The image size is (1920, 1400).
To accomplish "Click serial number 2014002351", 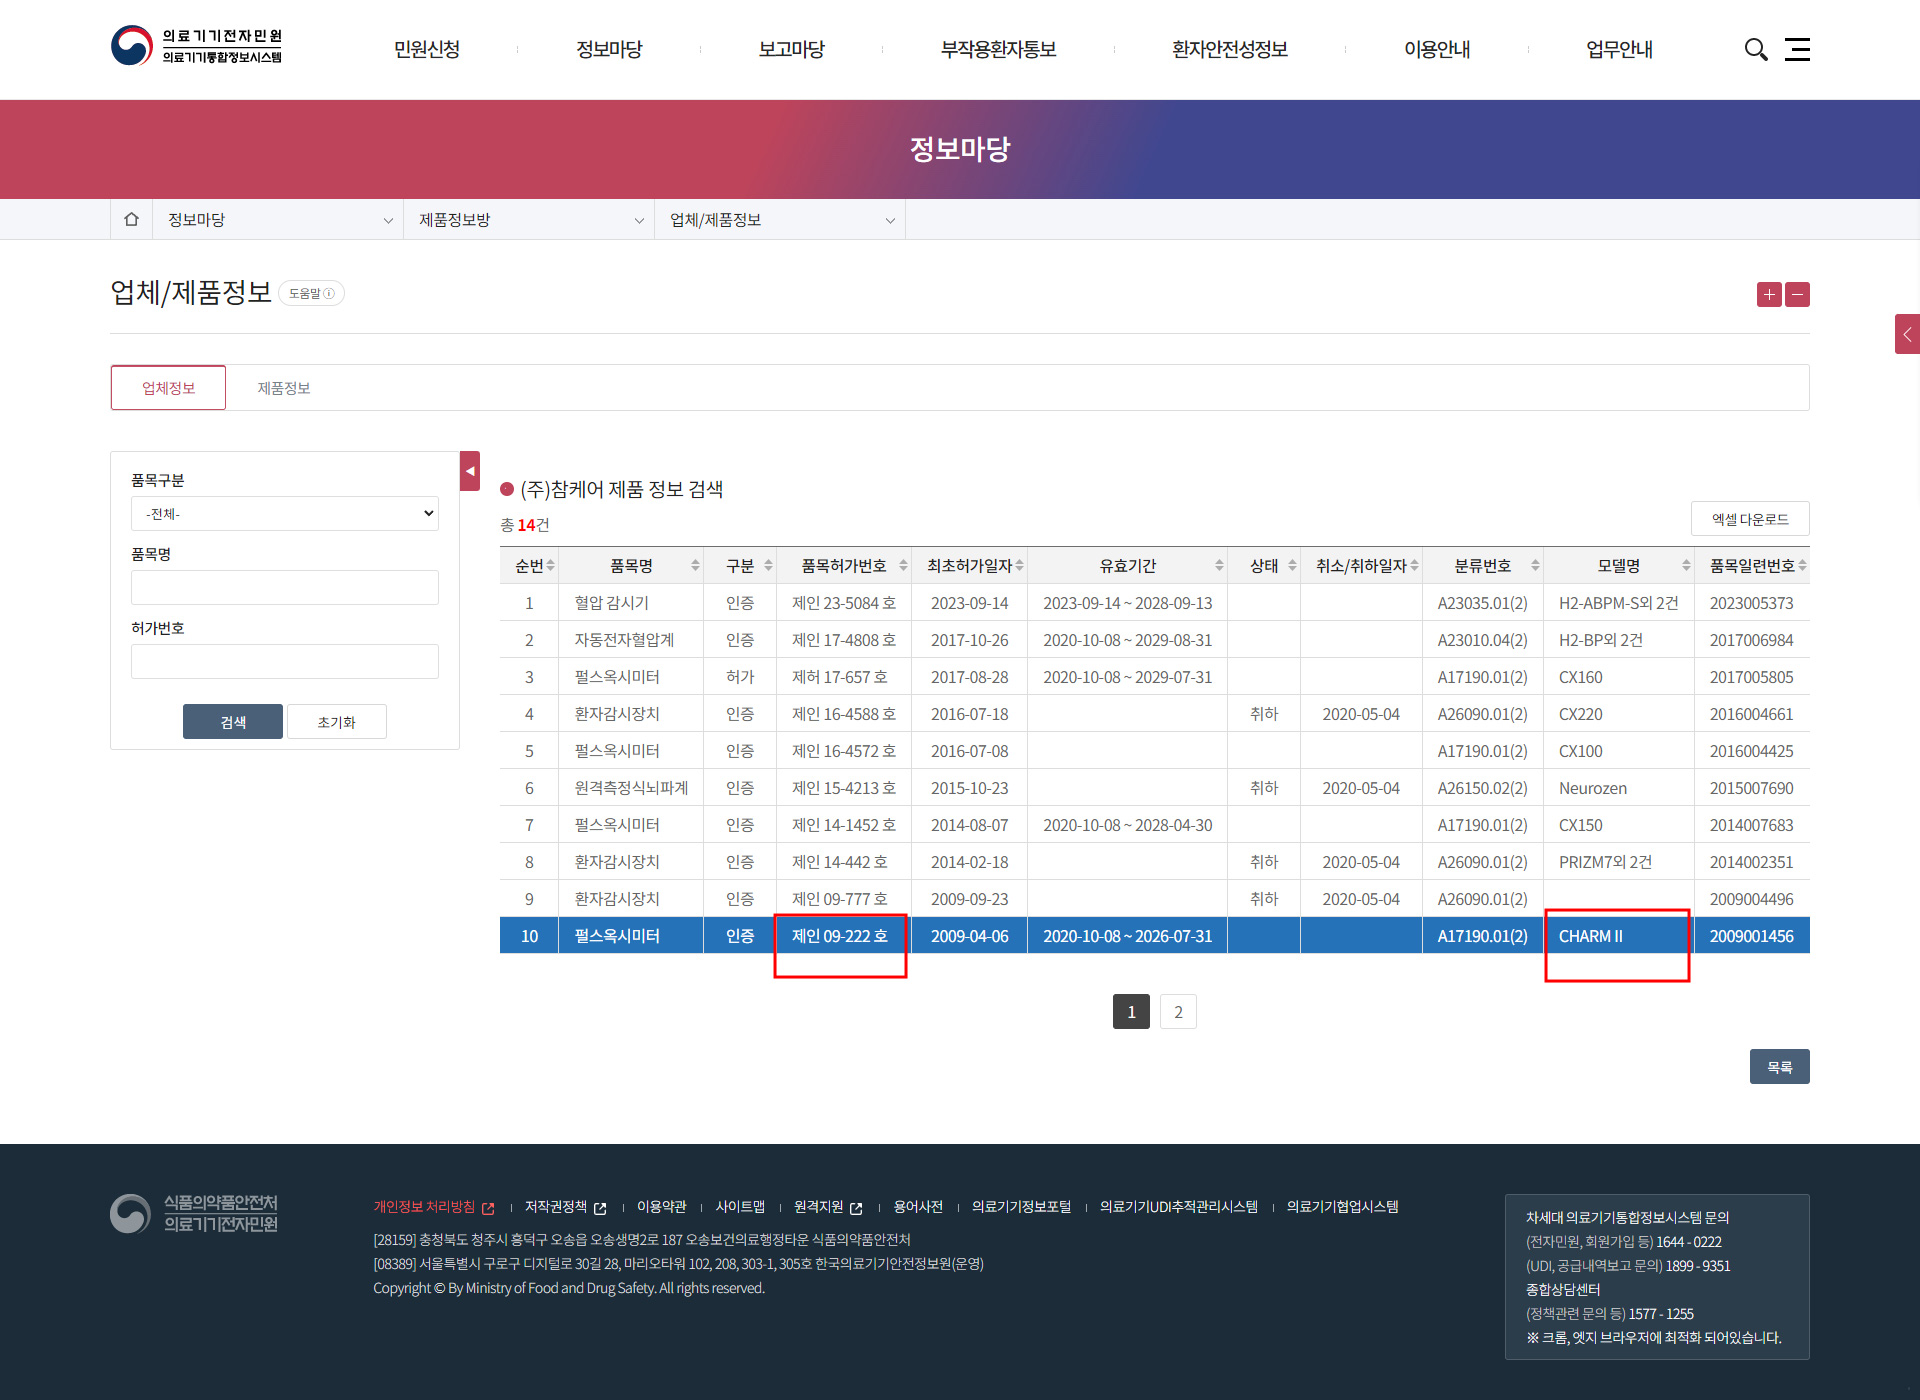I will tap(1752, 862).
